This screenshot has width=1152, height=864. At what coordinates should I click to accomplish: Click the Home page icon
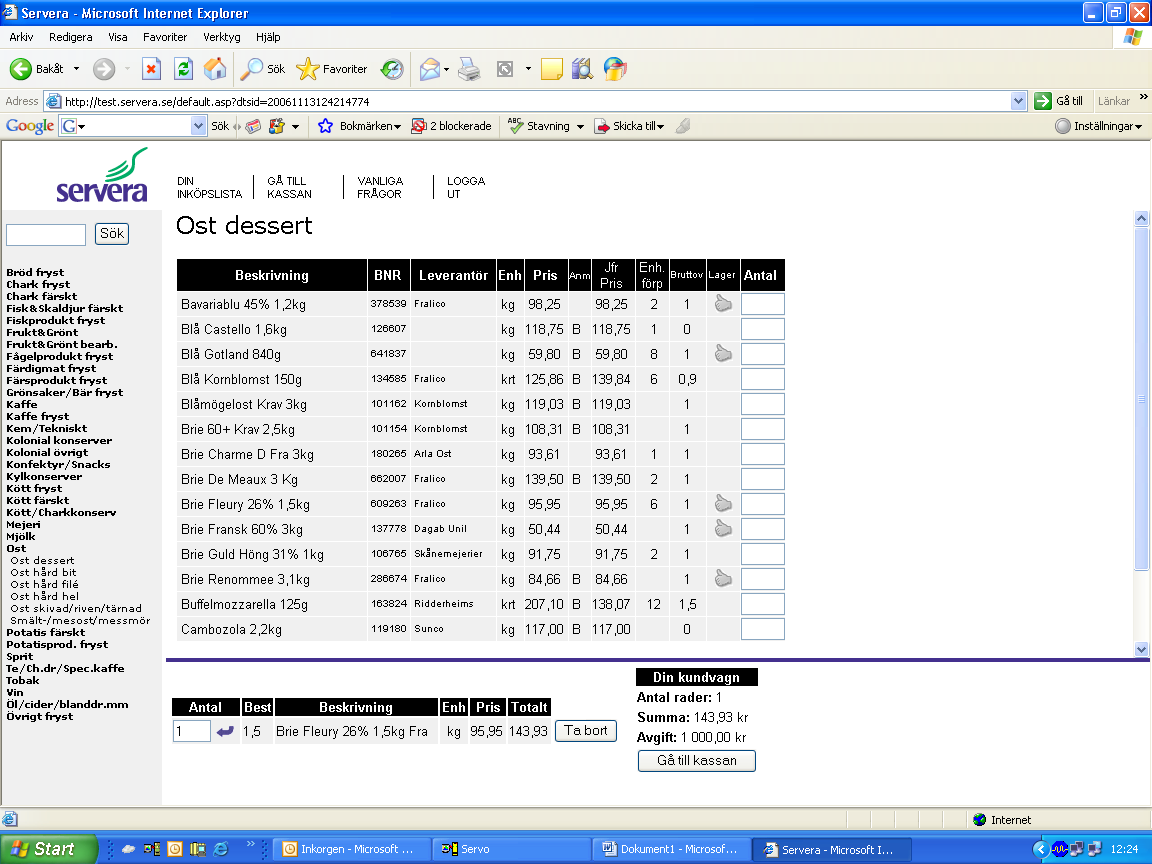click(x=215, y=69)
